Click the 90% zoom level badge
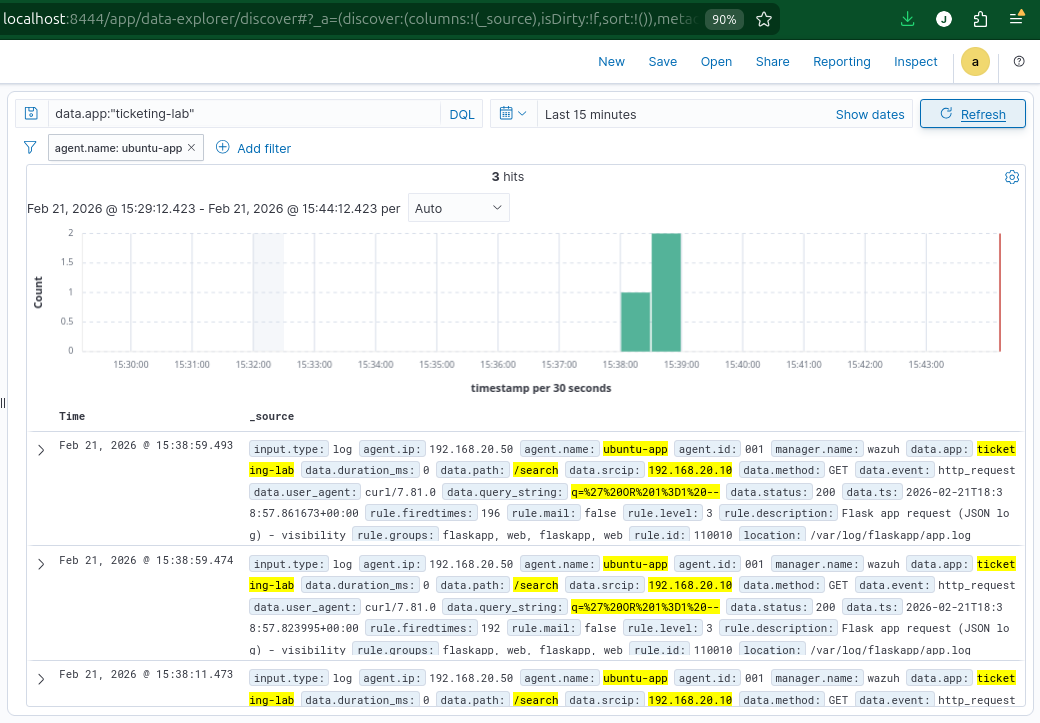This screenshot has height=723, width=1040. [x=724, y=19]
